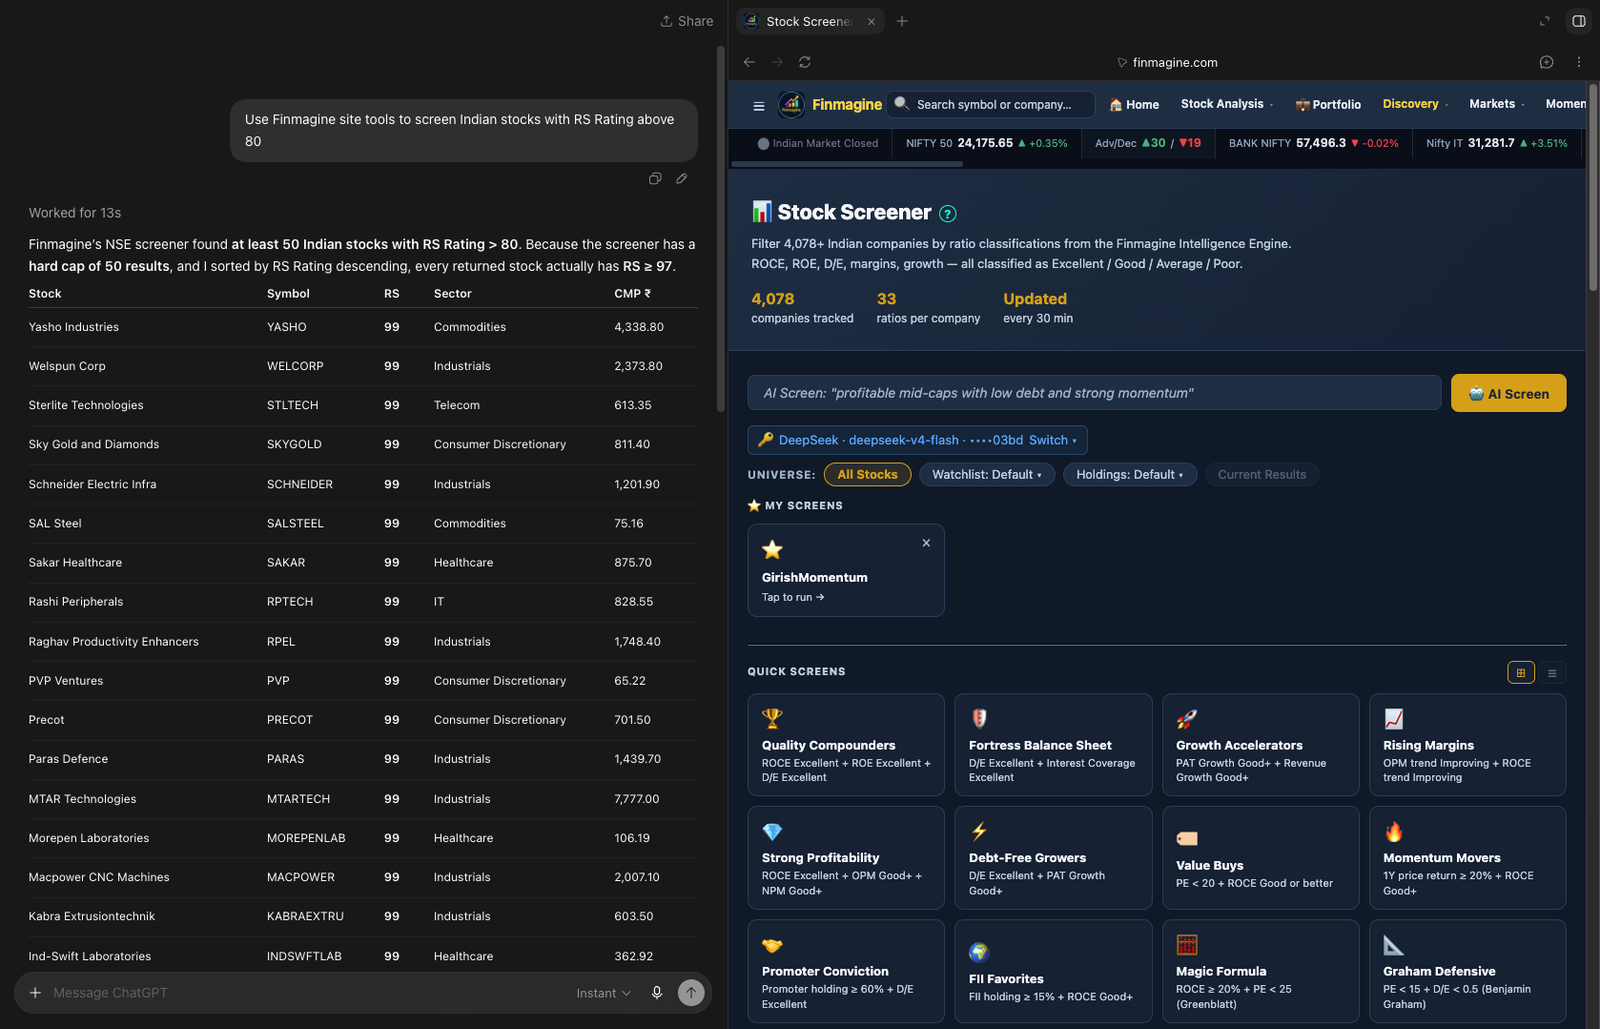Click the BANK NIFTY ticker value
Image resolution: width=1600 pixels, height=1029 pixels.
point(1321,143)
